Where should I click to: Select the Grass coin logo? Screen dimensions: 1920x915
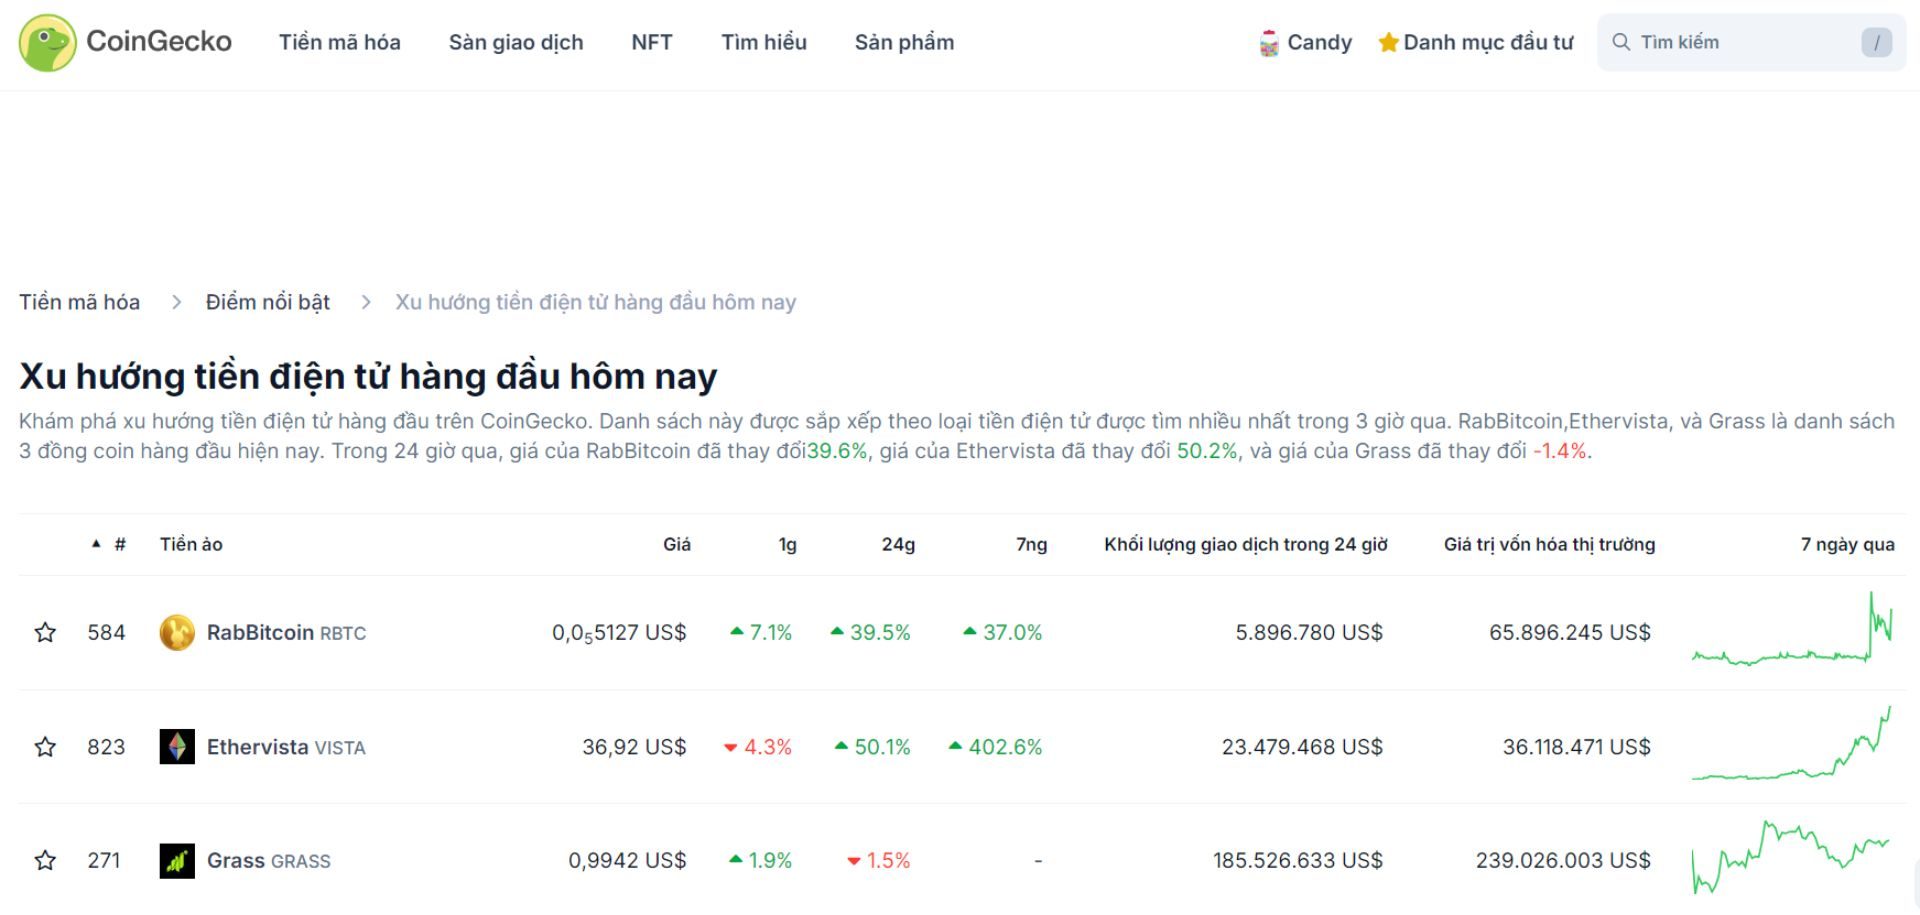point(175,859)
